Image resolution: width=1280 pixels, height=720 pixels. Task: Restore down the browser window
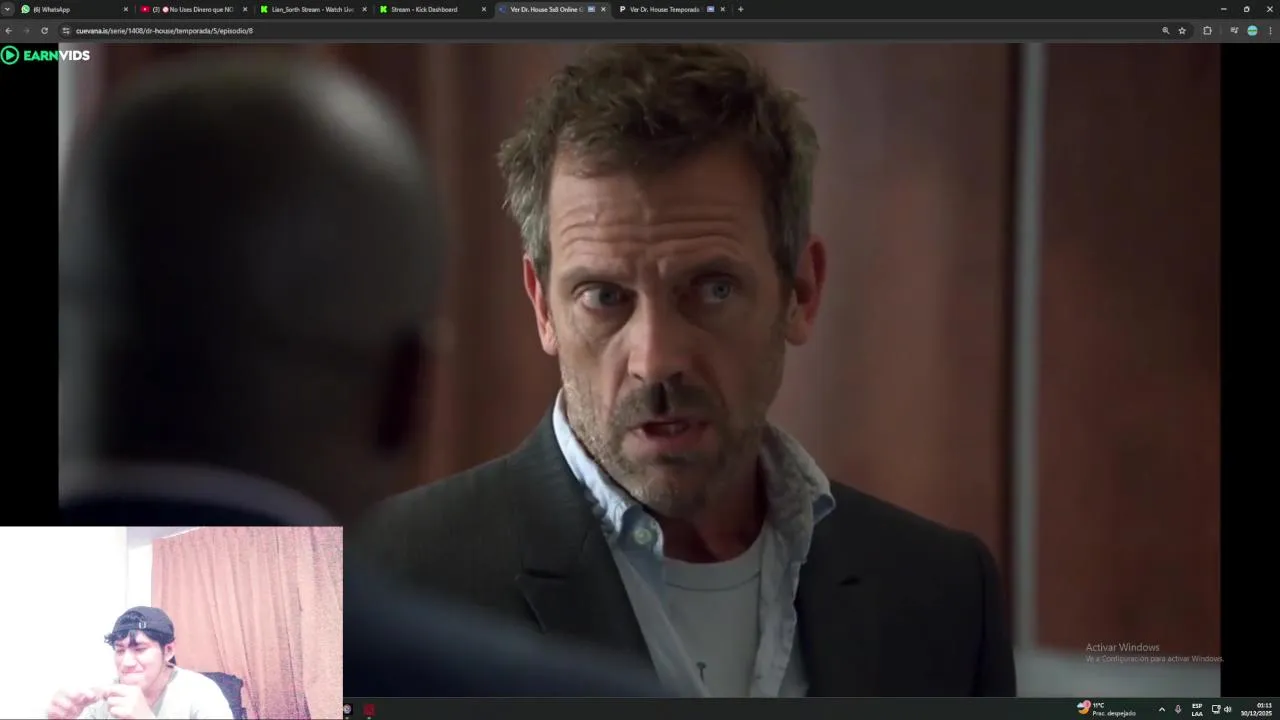click(x=1246, y=9)
